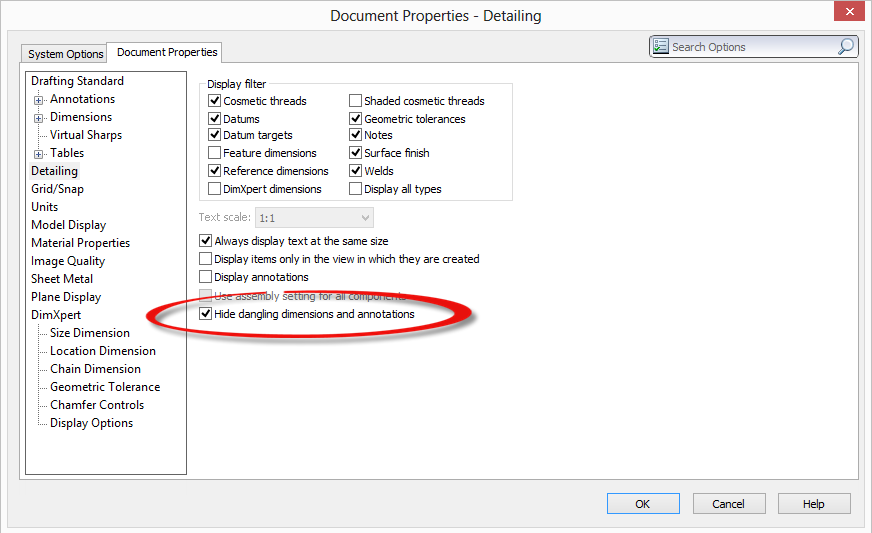
Task: Expand the Tables tree node
Action: pyautogui.click(x=38, y=154)
